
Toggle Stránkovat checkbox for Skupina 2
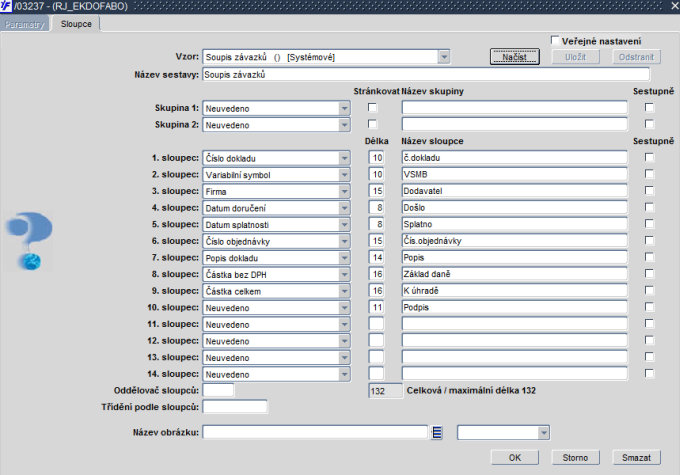pyautogui.click(x=372, y=124)
